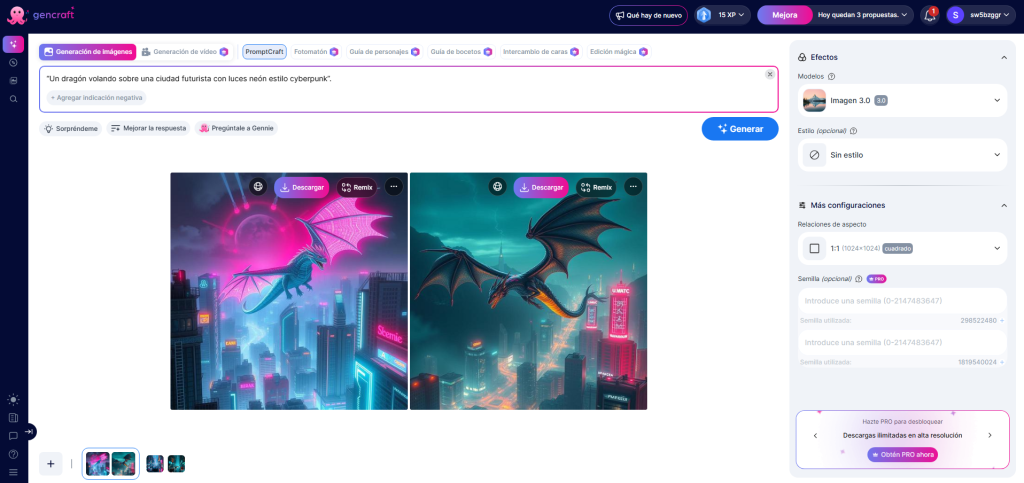
Task: Click into the first seed input field
Action: pos(902,301)
